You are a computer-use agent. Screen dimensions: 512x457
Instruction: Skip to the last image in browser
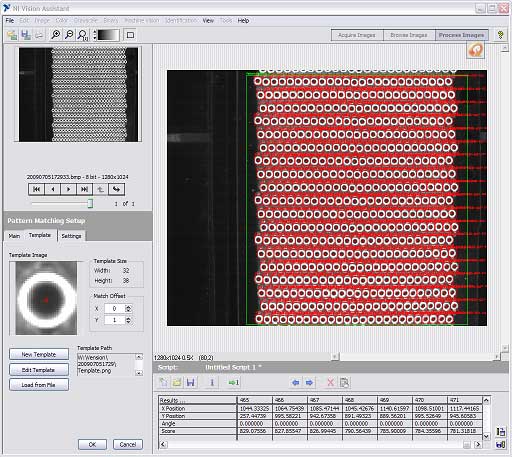[x=84, y=189]
